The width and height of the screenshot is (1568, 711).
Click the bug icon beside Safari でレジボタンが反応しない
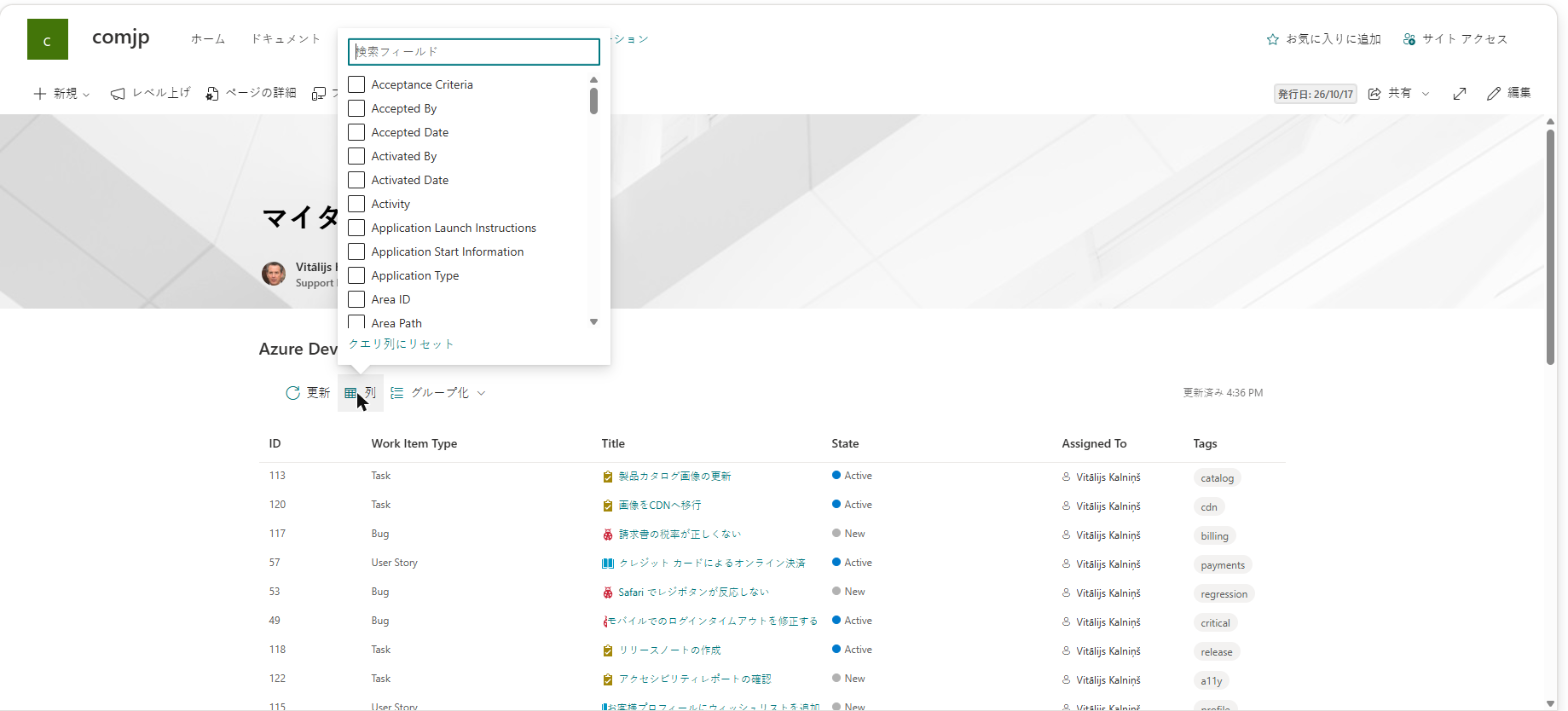608,593
